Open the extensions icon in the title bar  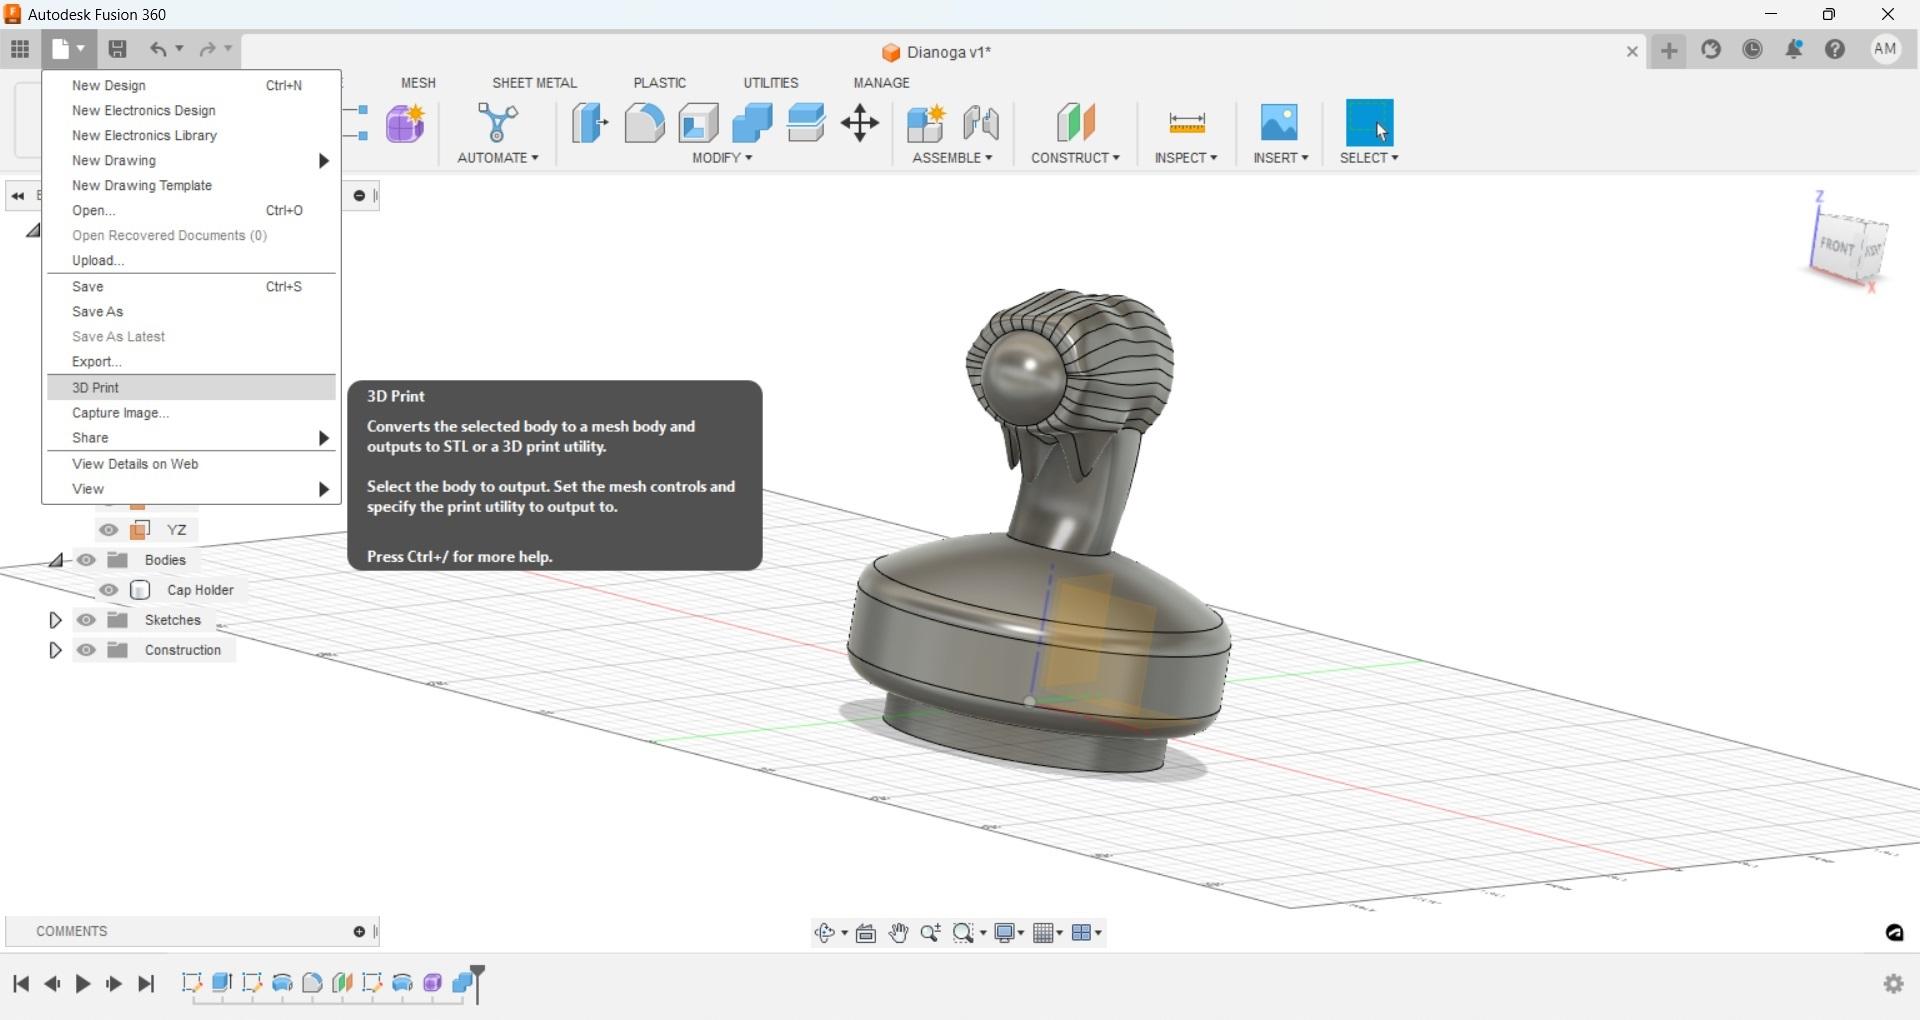[1711, 49]
